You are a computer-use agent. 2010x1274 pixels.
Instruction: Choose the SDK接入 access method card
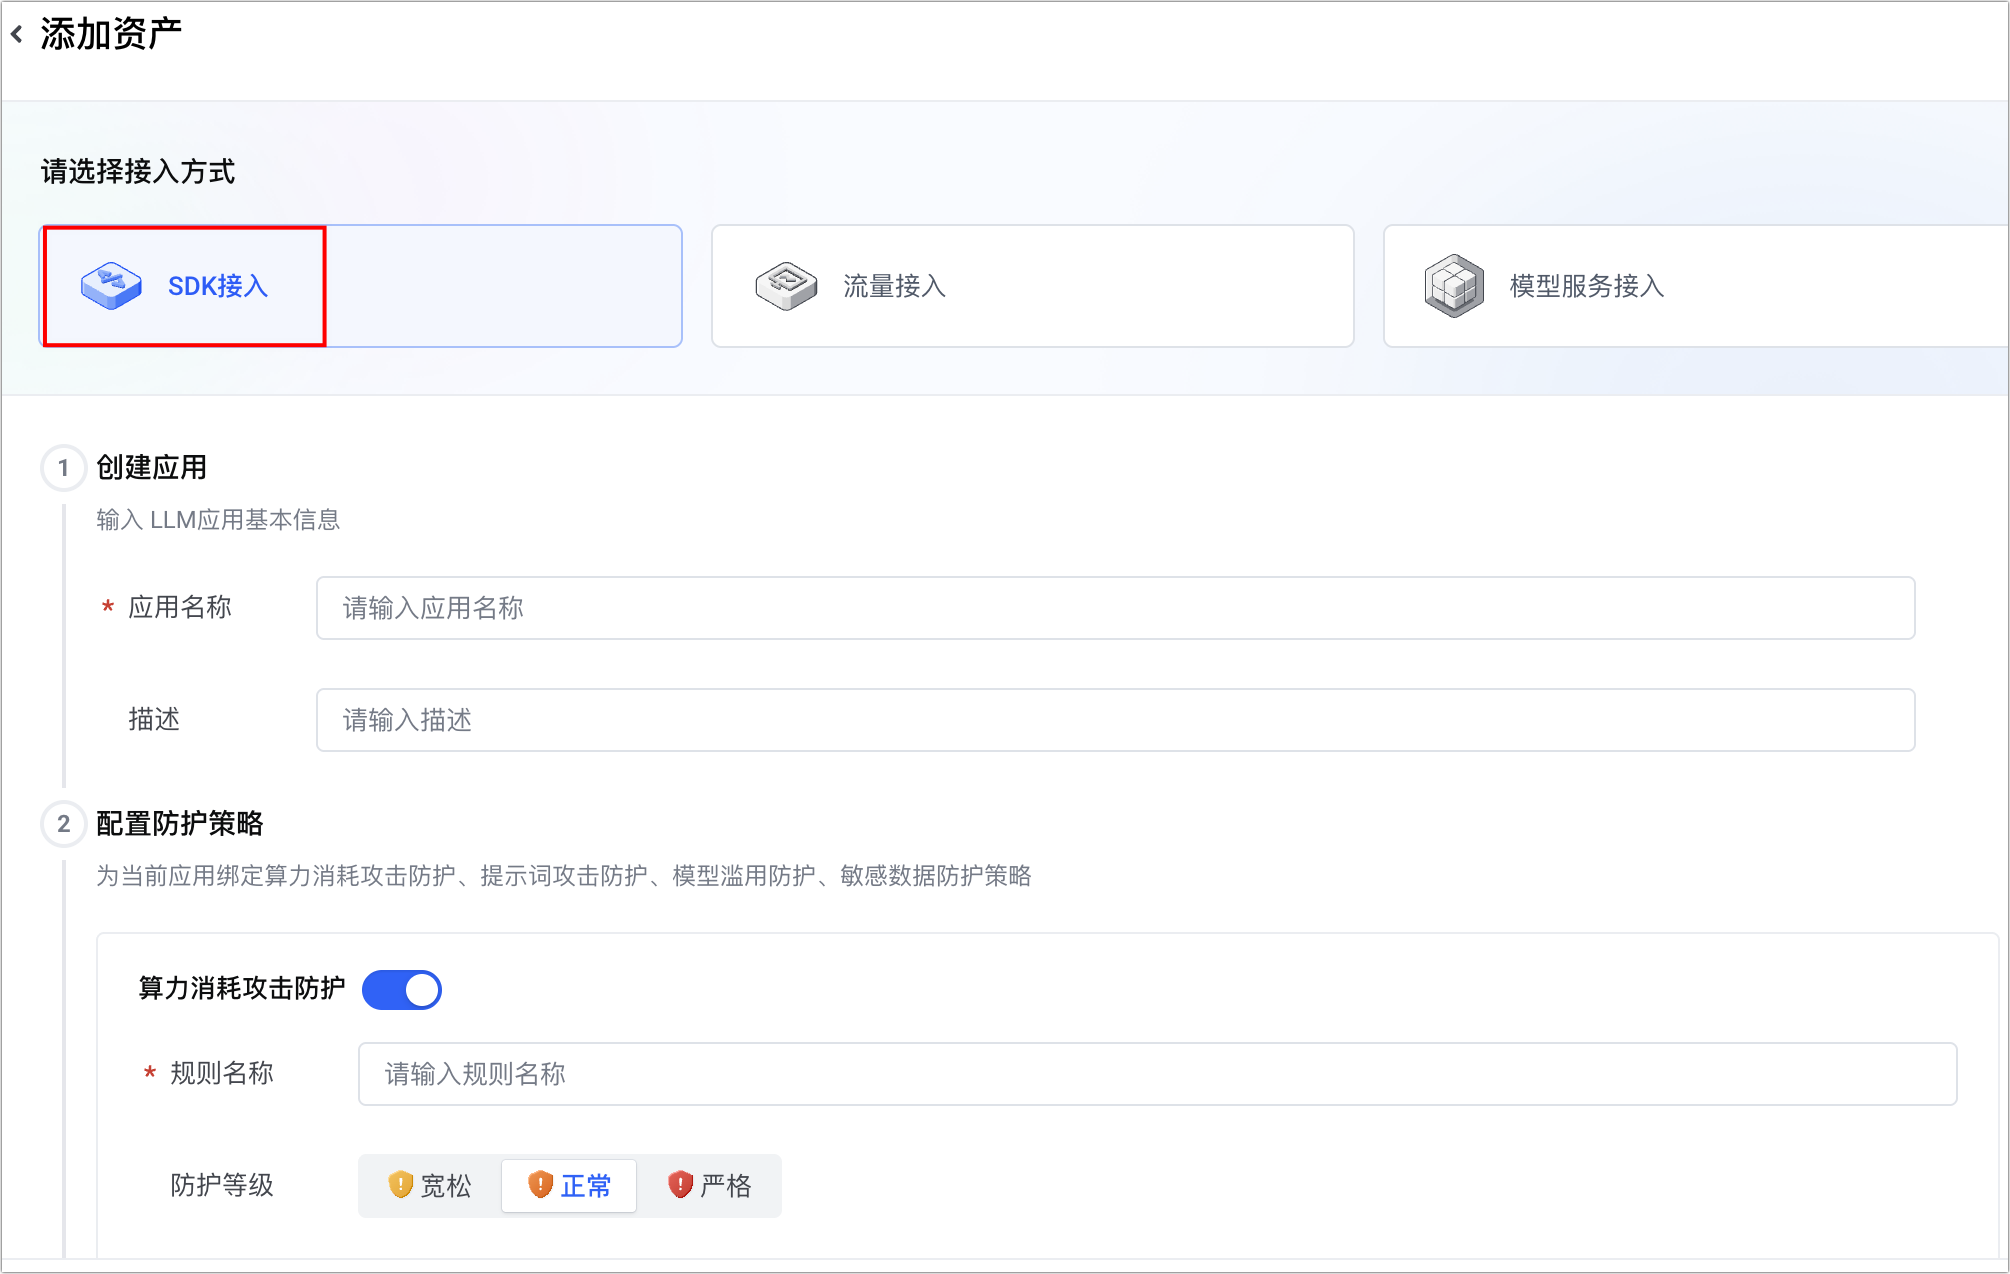[360, 286]
